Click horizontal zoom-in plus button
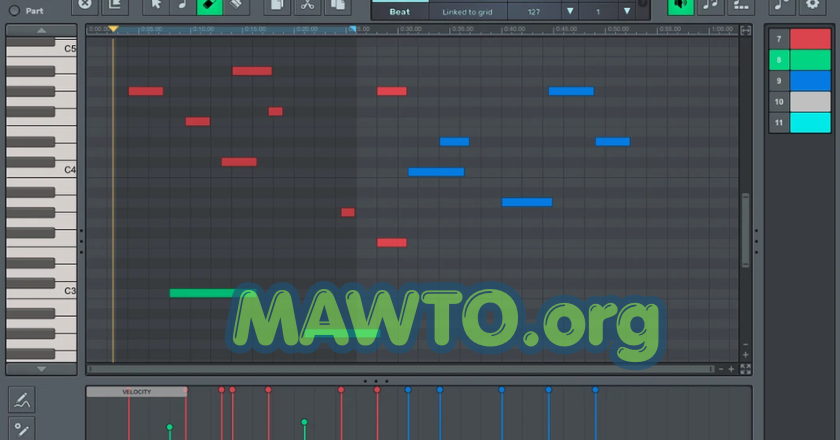840x440 pixels. tap(731, 369)
